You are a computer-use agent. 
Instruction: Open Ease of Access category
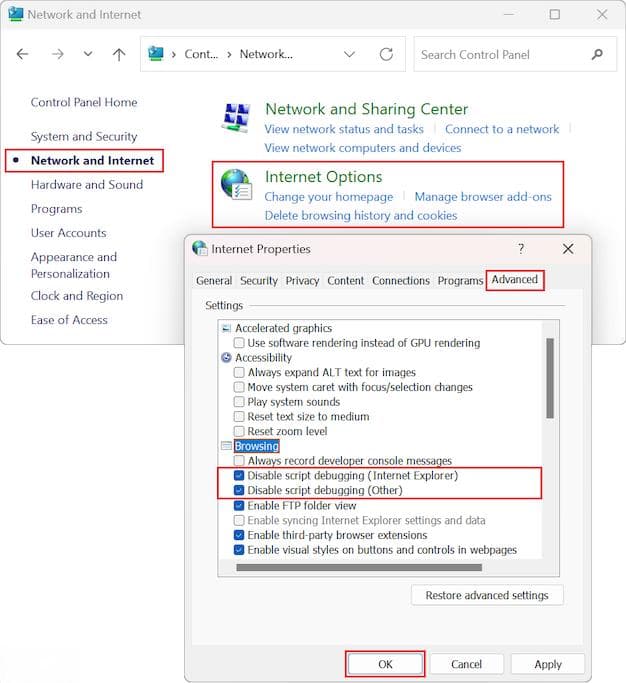pyautogui.click(x=69, y=320)
